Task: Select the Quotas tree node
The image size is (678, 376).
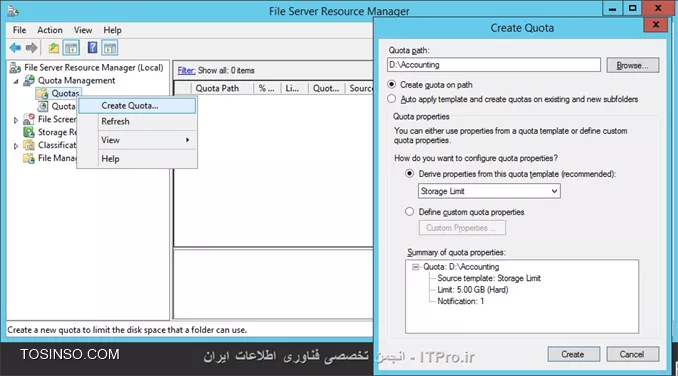Action: [x=65, y=93]
